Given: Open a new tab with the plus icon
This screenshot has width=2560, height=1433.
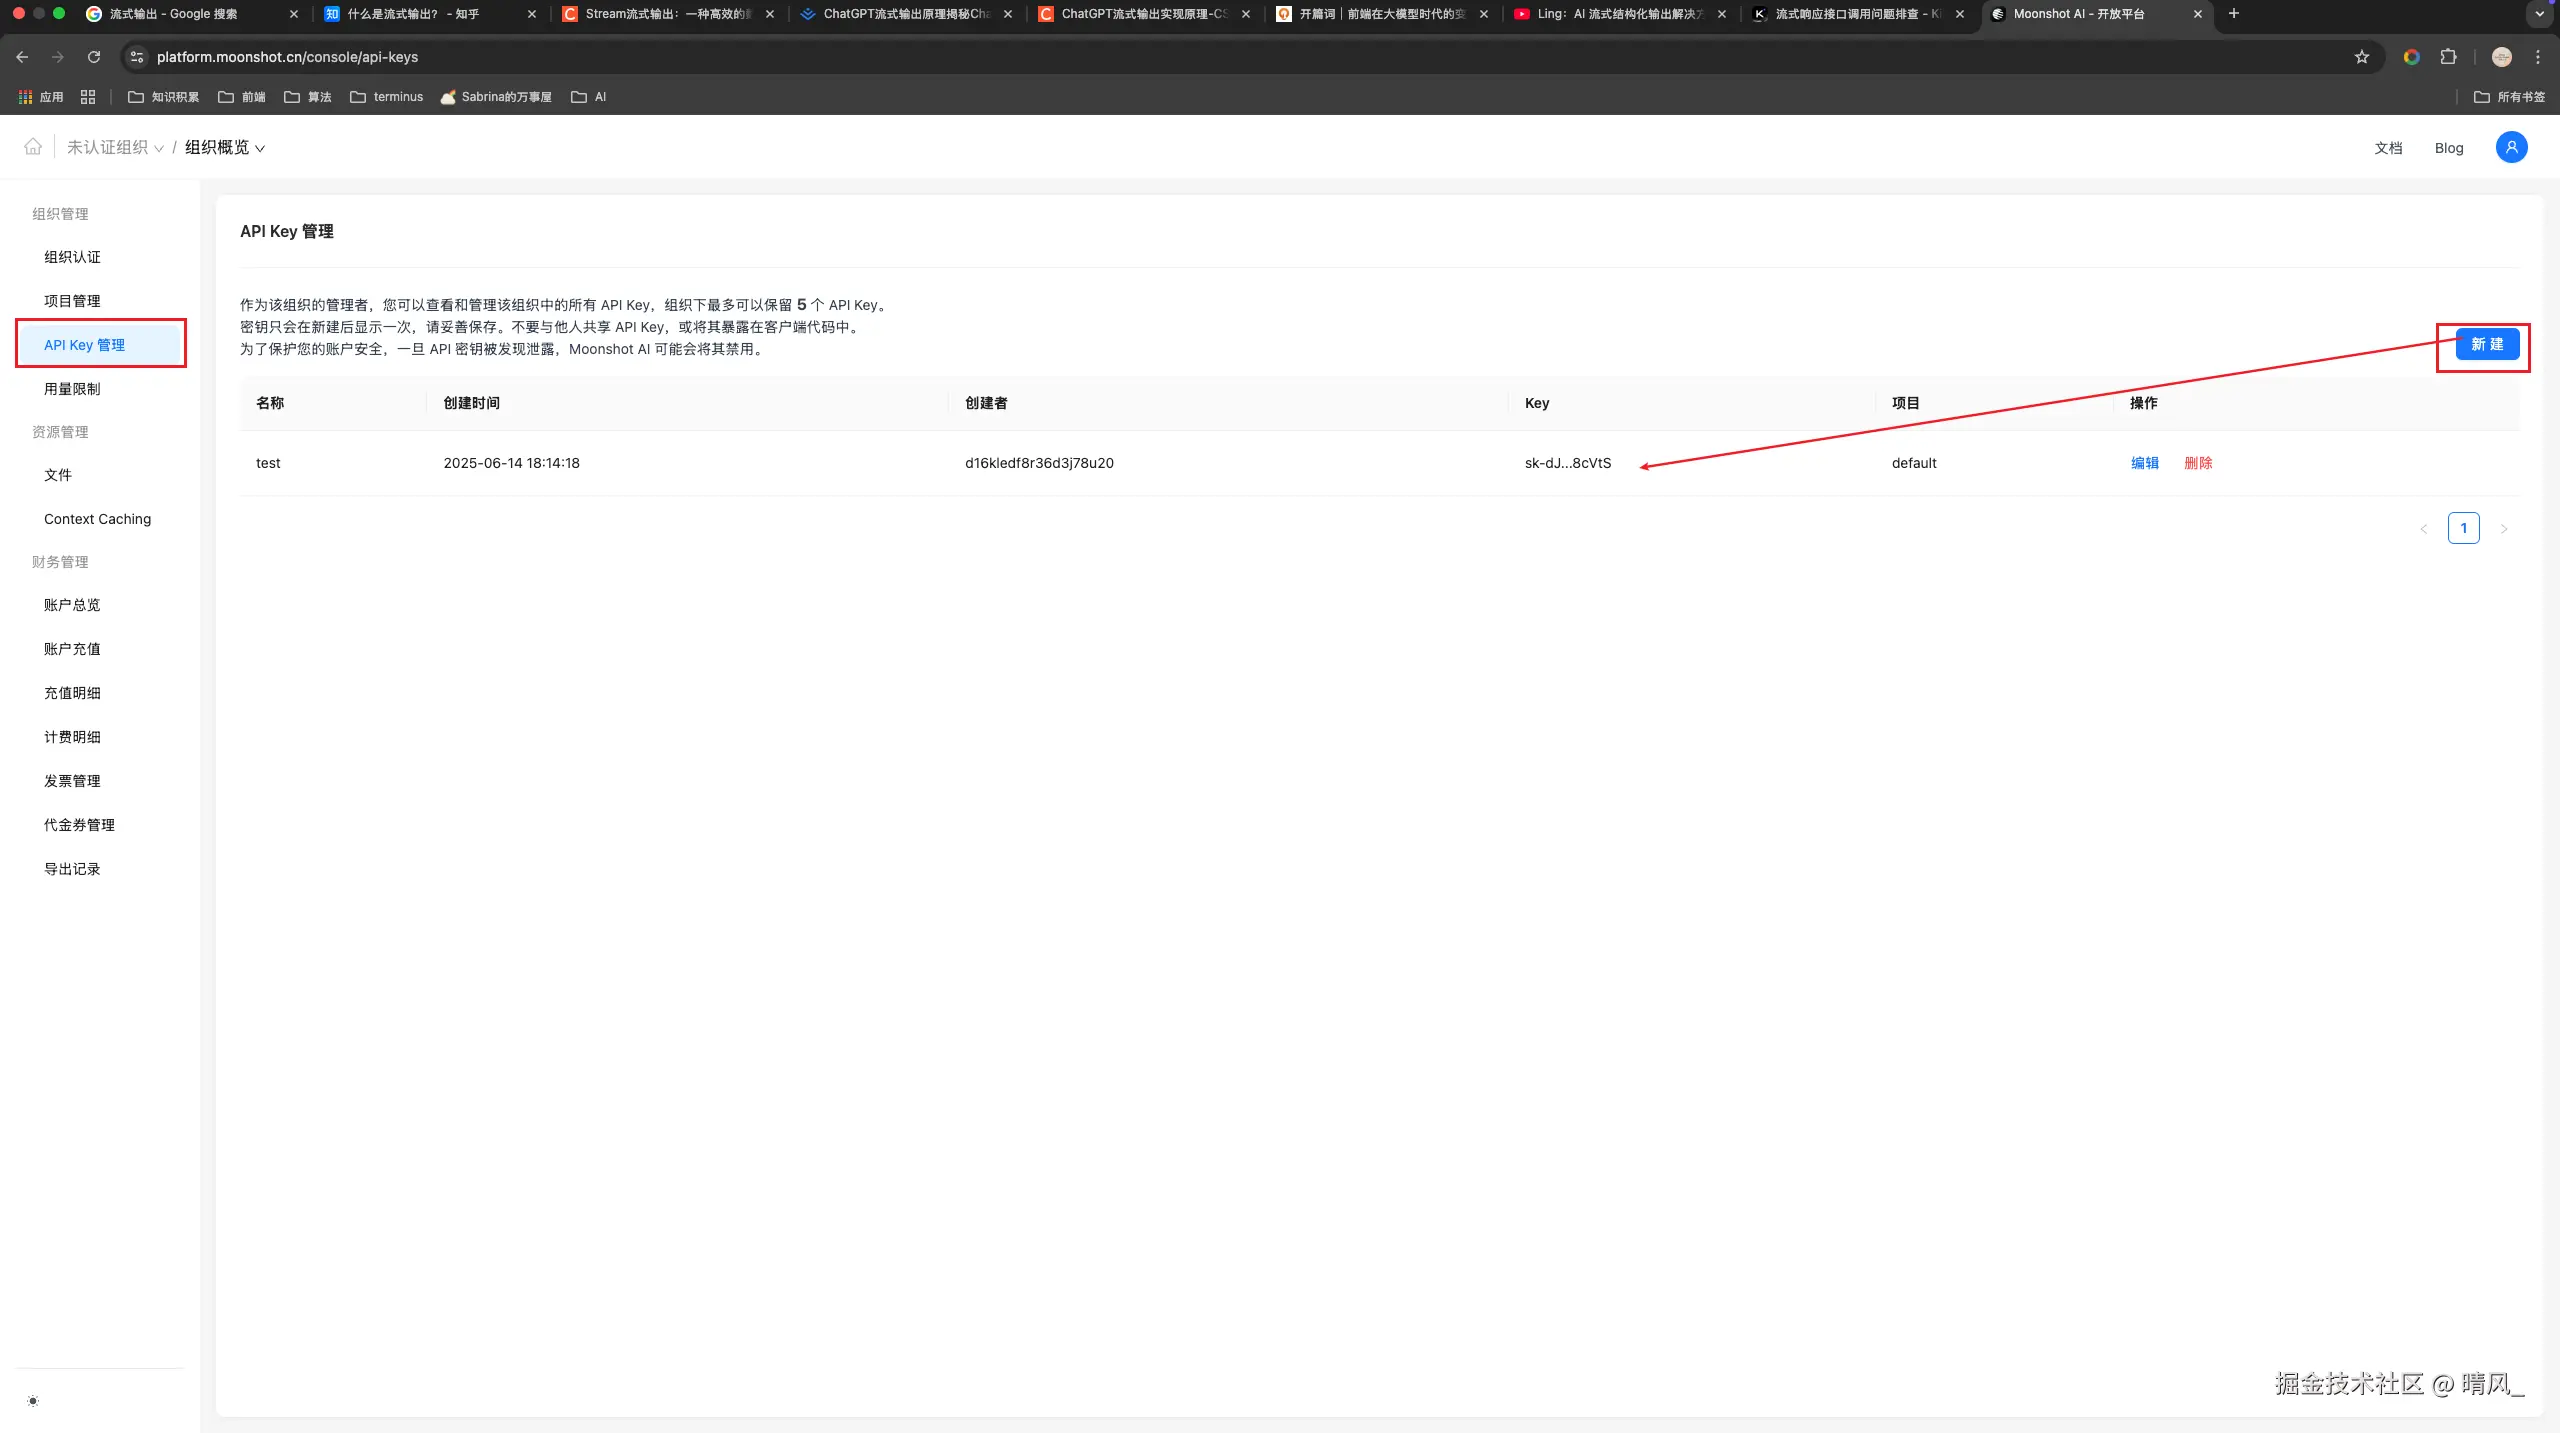Looking at the screenshot, I should 2234,14.
